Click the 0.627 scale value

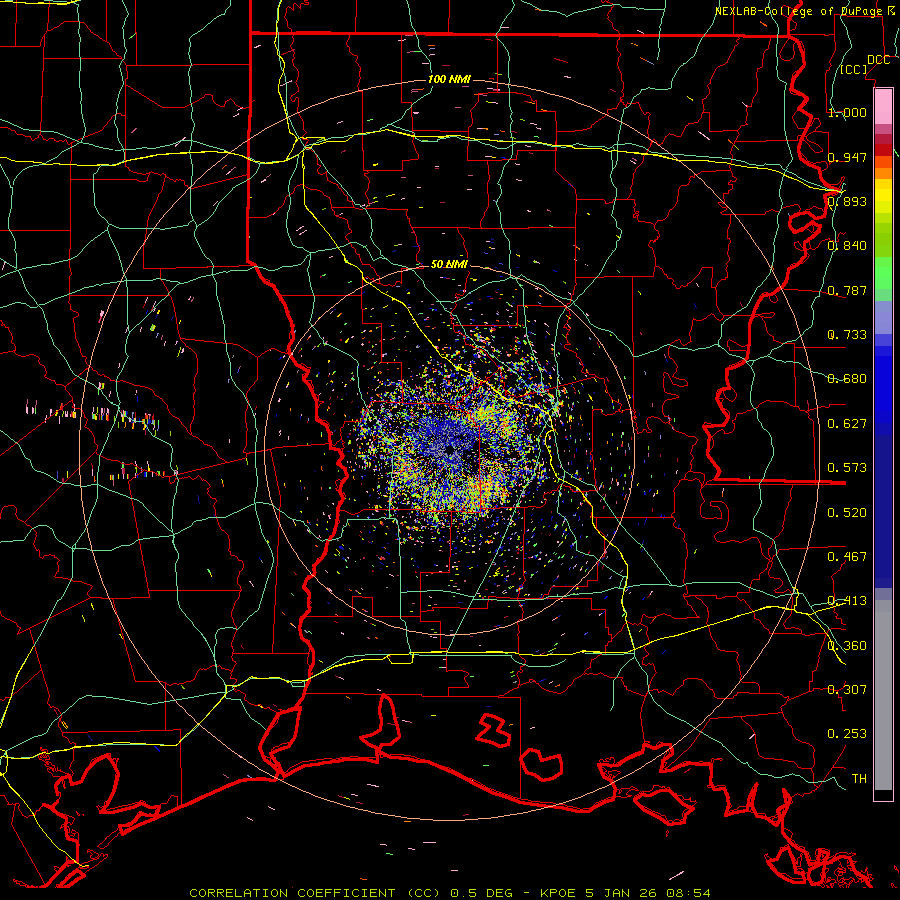(x=847, y=424)
